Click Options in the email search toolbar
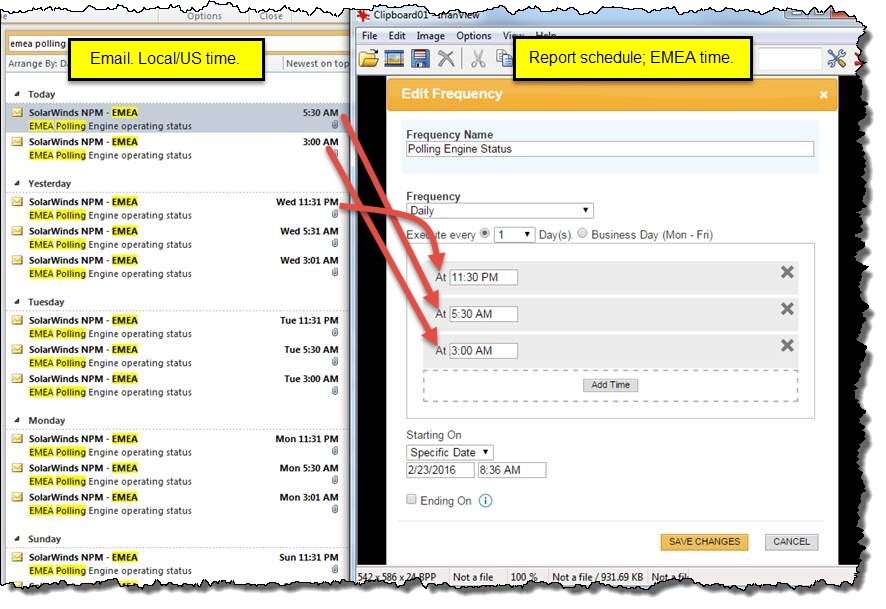Viewport: 886px width, 609px height. pyautogui.click(x=205, y=16)
